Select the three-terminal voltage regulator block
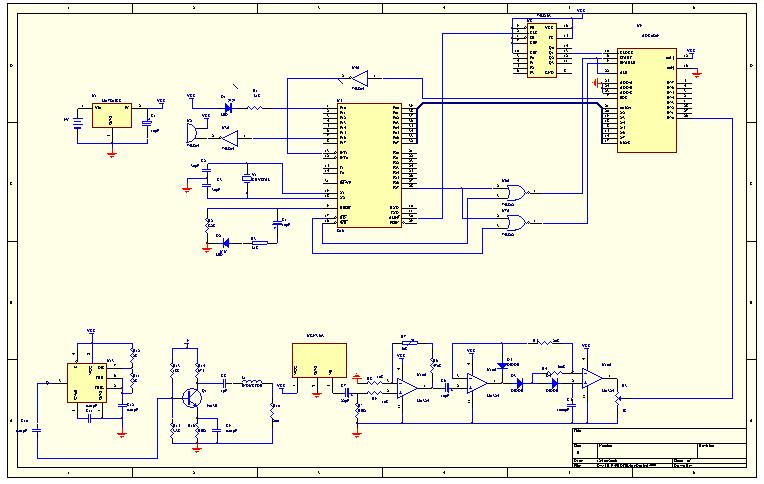This screenshot has height=484, width=764. (112, 115)
